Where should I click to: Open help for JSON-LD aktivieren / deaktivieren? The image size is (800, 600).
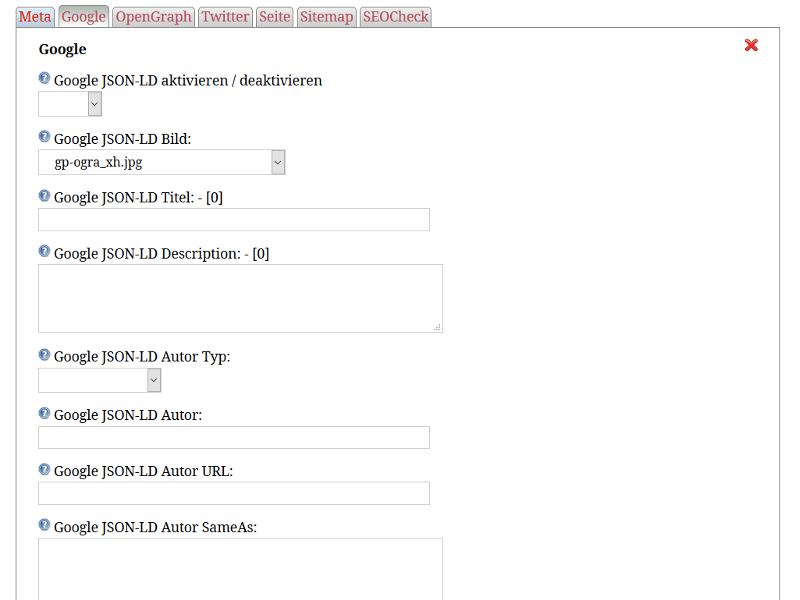pyautogui.click(x=44, y=78)
